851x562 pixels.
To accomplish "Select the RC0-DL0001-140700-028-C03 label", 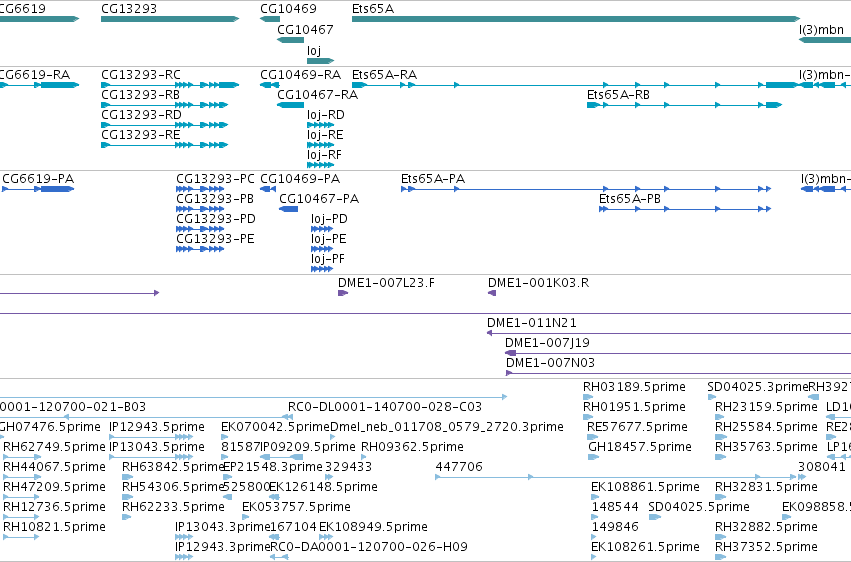I will pos(385,407).
